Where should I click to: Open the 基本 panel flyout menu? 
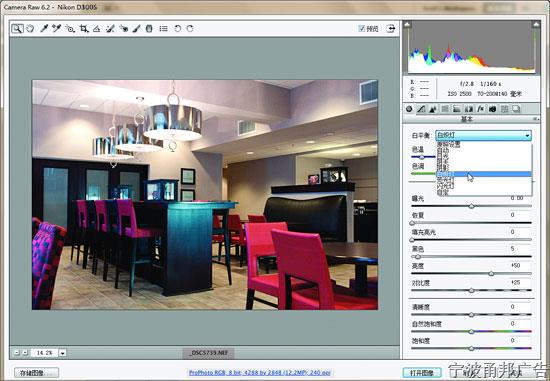536,119
